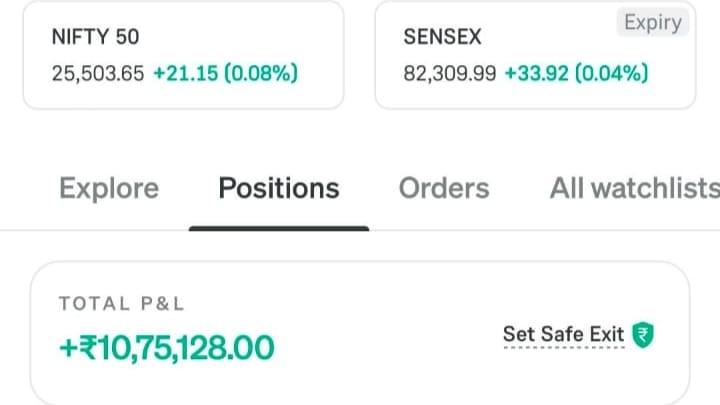The image size is (720, 405).
Task: Tap the Expiry badge on SENSEX
Action: click(x=652, y=22)
